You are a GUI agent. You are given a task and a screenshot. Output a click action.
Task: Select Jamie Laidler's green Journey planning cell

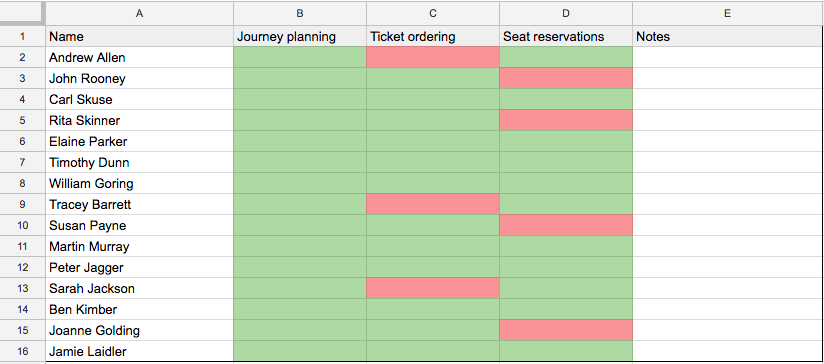(x=300, y=351)
